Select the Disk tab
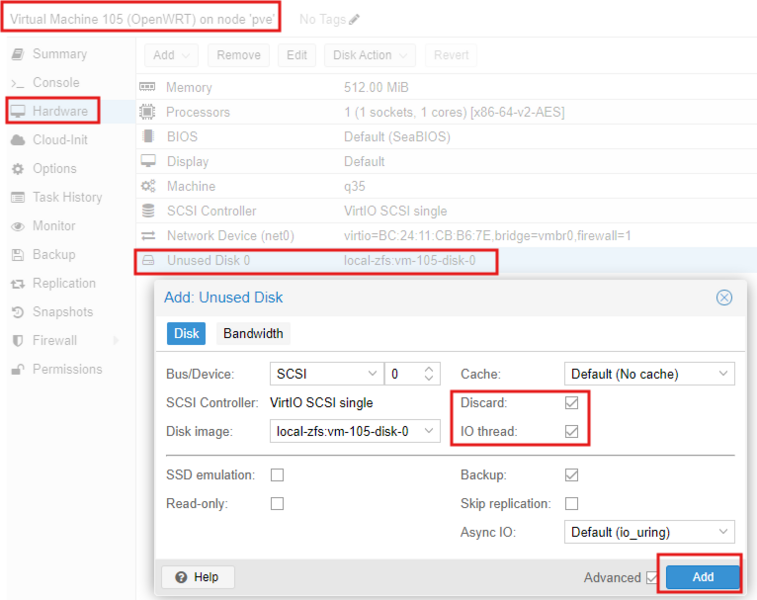Viewport: 757px width, 600px height. 186,334
